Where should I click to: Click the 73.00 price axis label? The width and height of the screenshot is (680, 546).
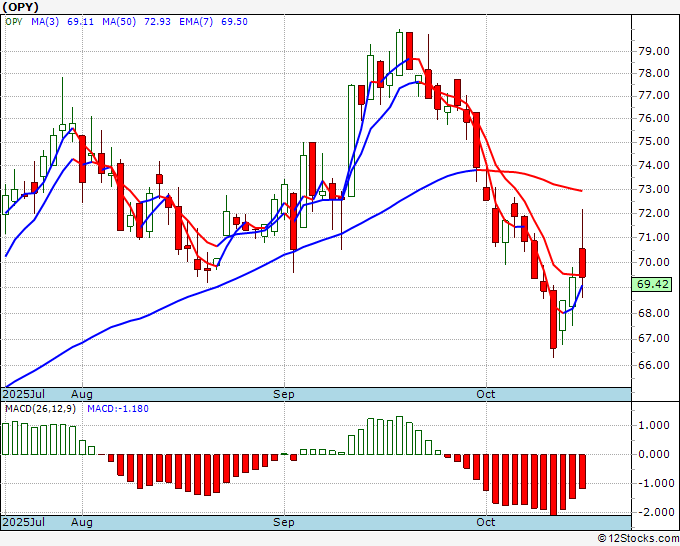[654, 189]
